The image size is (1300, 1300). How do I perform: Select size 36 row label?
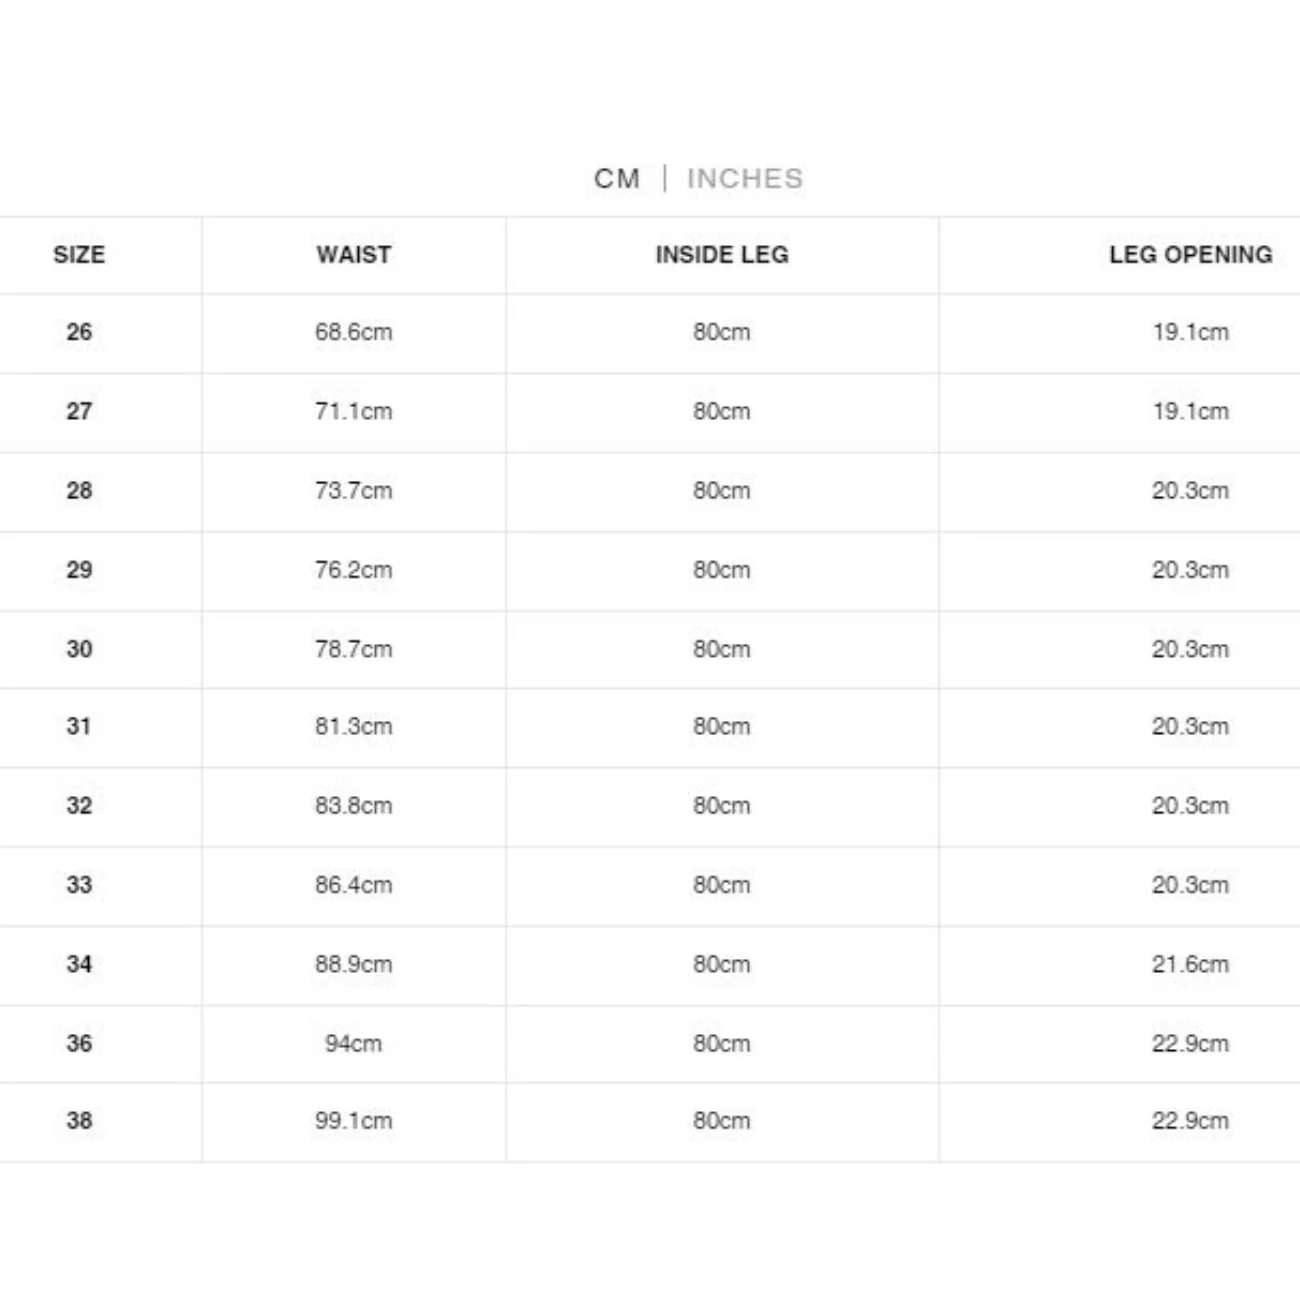coord(79,1043)
